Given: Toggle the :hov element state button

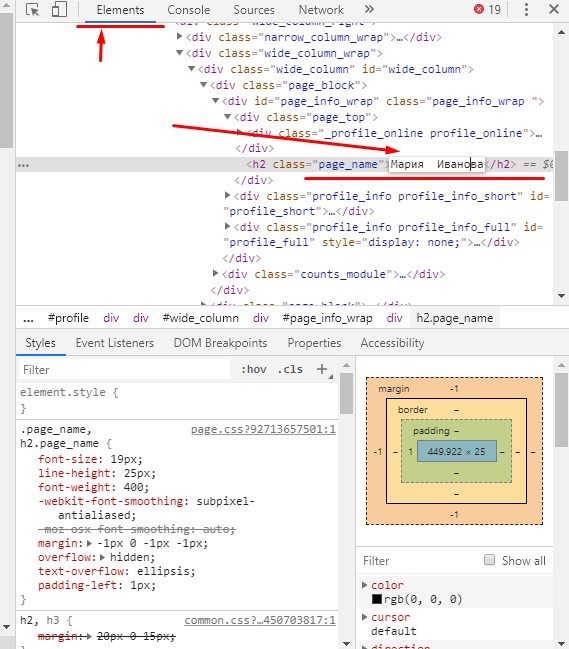Looking at the screenshot, I should 254,369.
